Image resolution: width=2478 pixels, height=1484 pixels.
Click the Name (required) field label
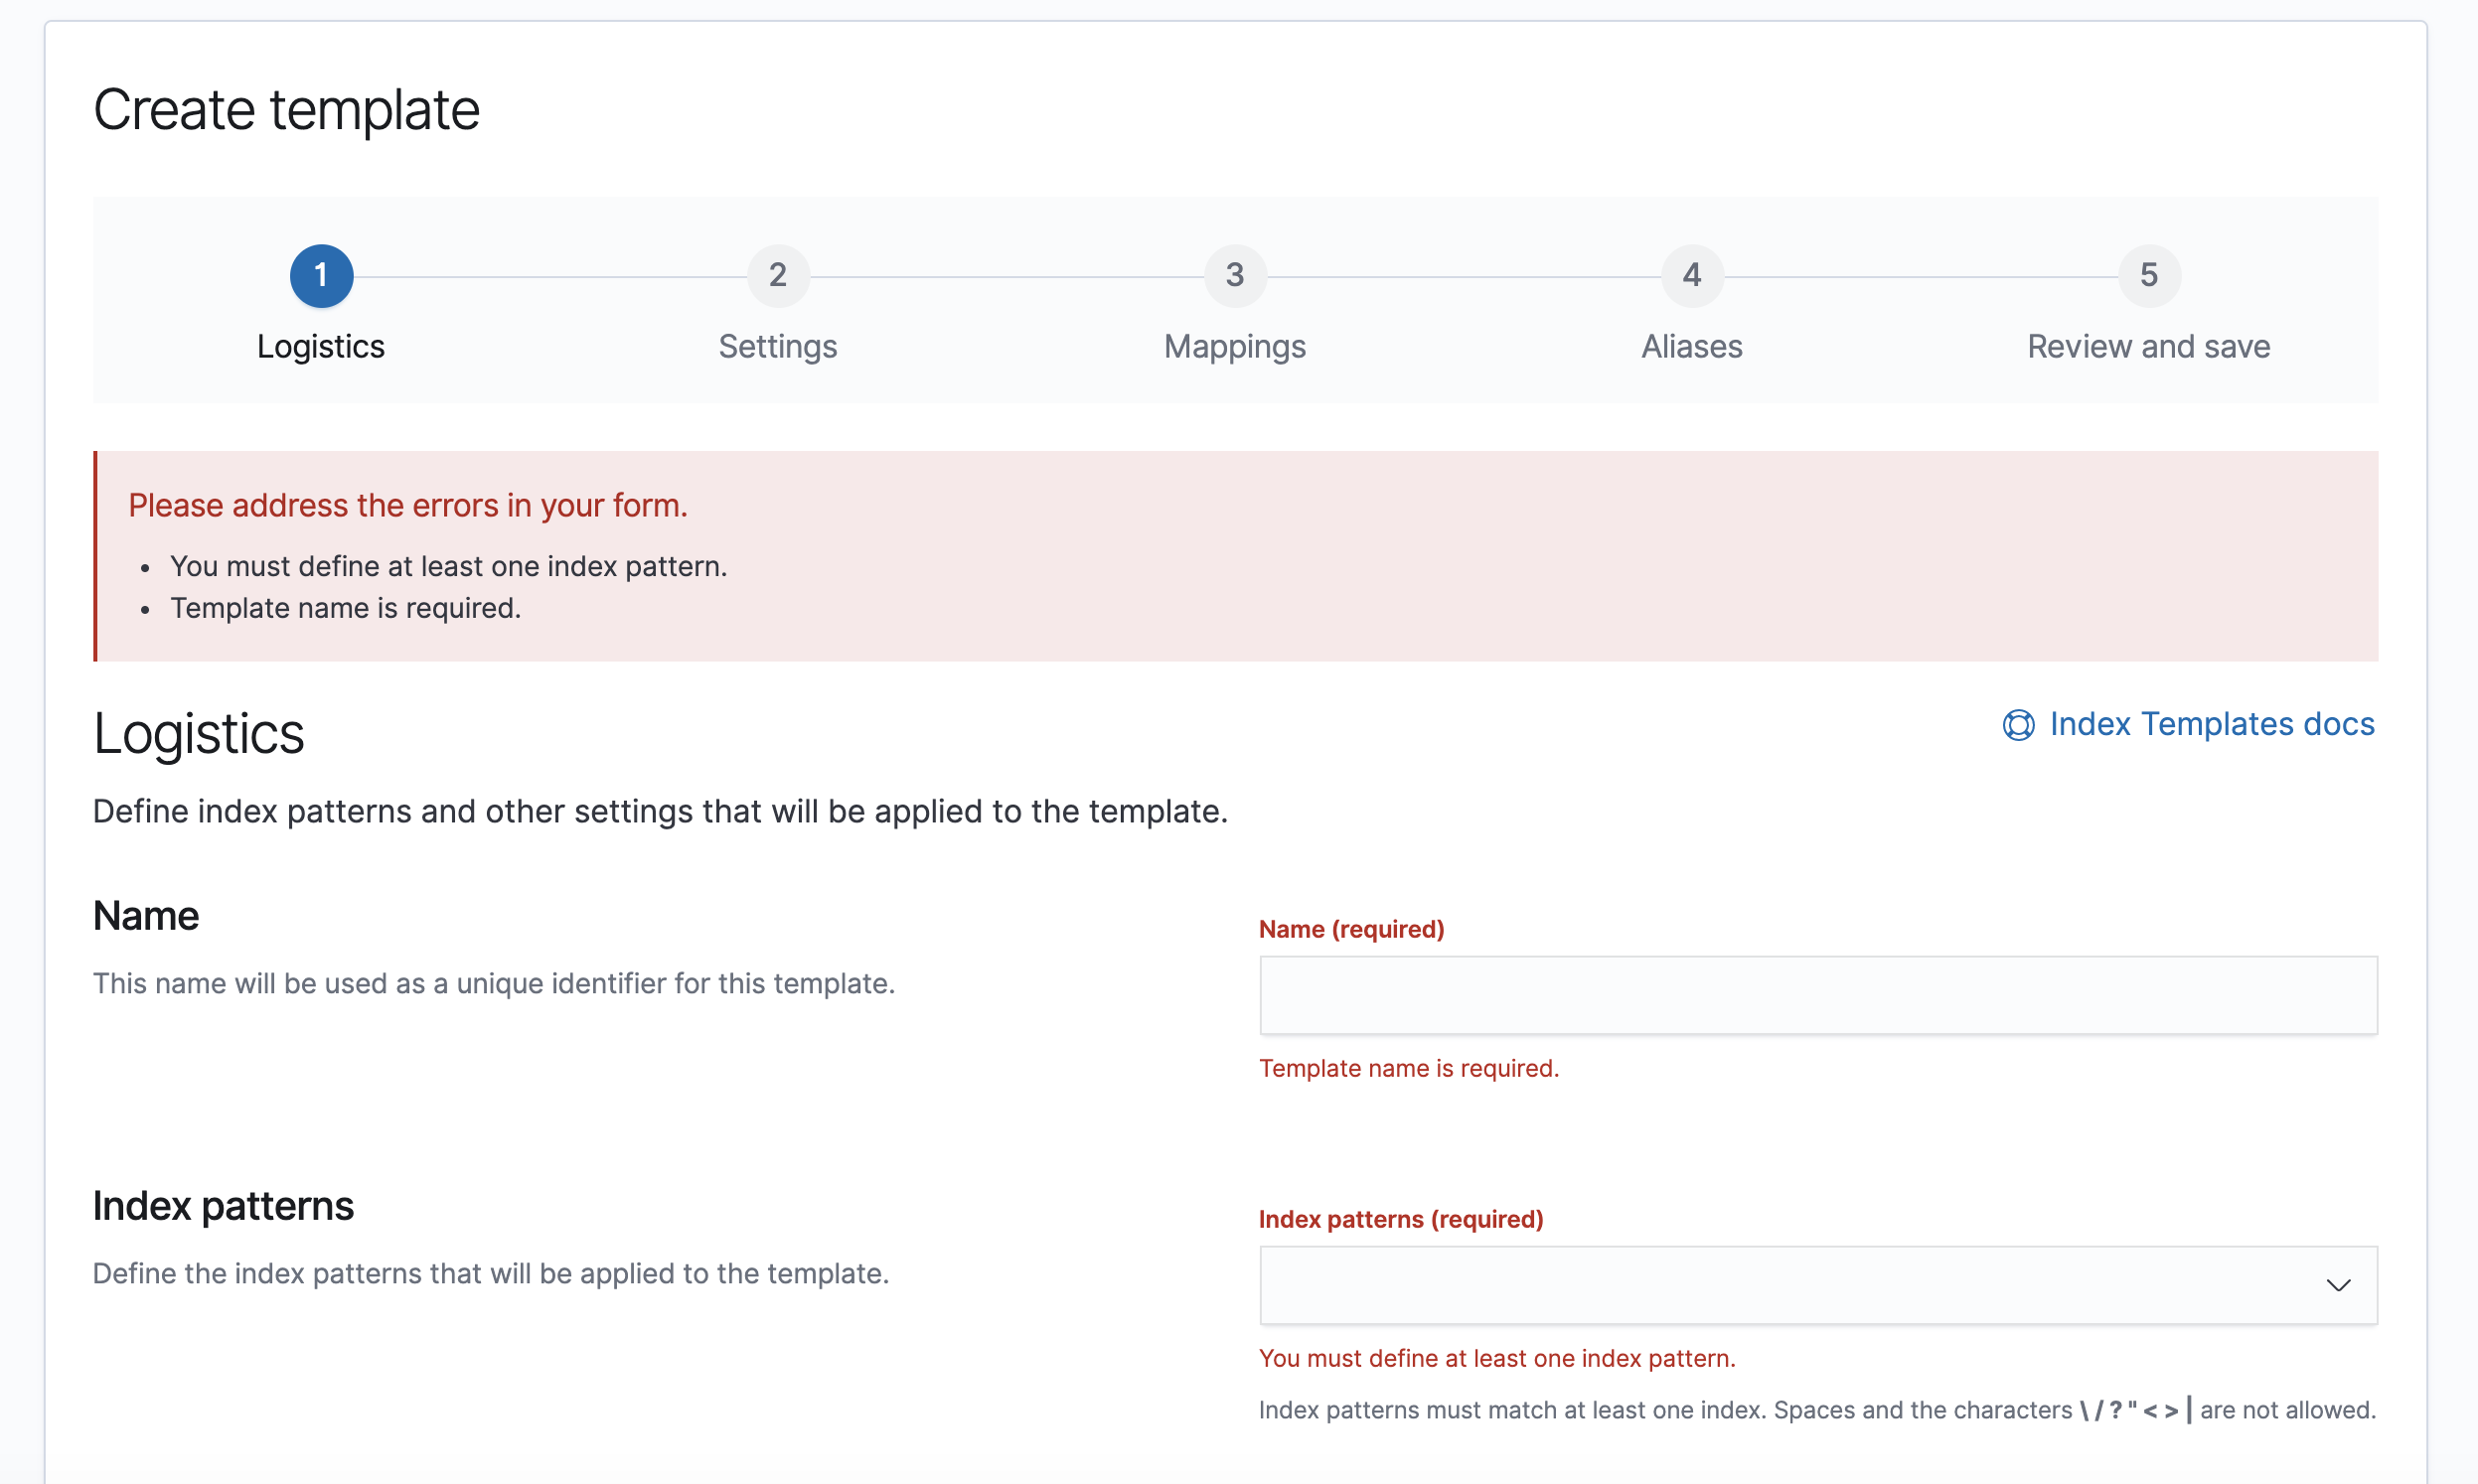click(1351, 929)
